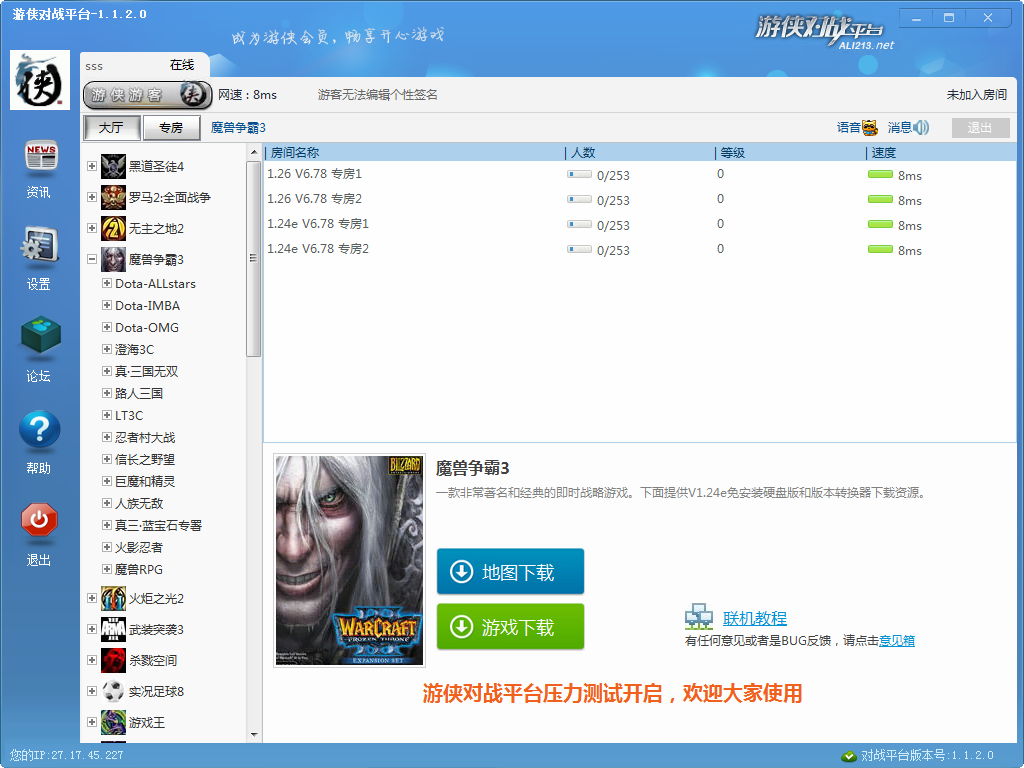Open the 资讯 news icon
The width and height of the screenshot is (1024, 768).
40,157
